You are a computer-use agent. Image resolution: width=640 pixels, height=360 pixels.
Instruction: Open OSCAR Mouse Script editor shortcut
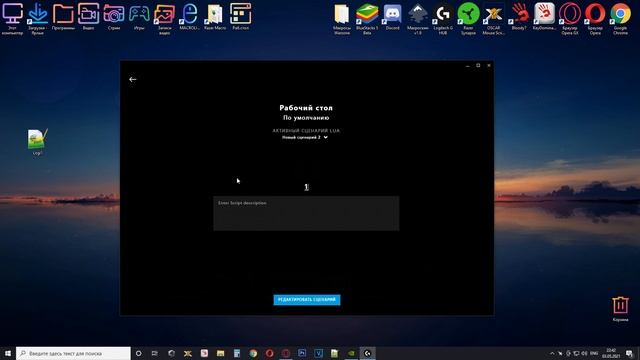pyautogui.click(x=493, y=18)
